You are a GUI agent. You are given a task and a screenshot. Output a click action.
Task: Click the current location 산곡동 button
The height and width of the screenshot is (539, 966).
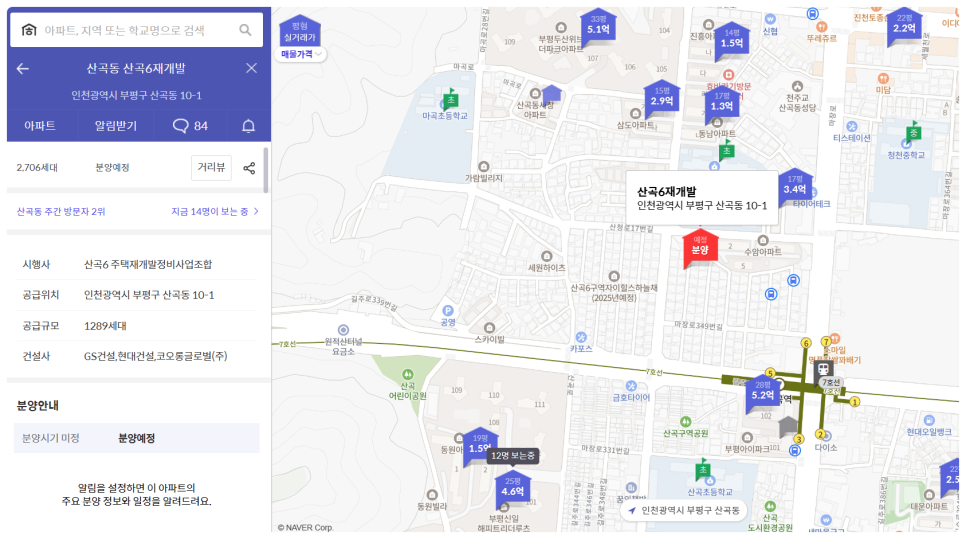tap(684, 511)
